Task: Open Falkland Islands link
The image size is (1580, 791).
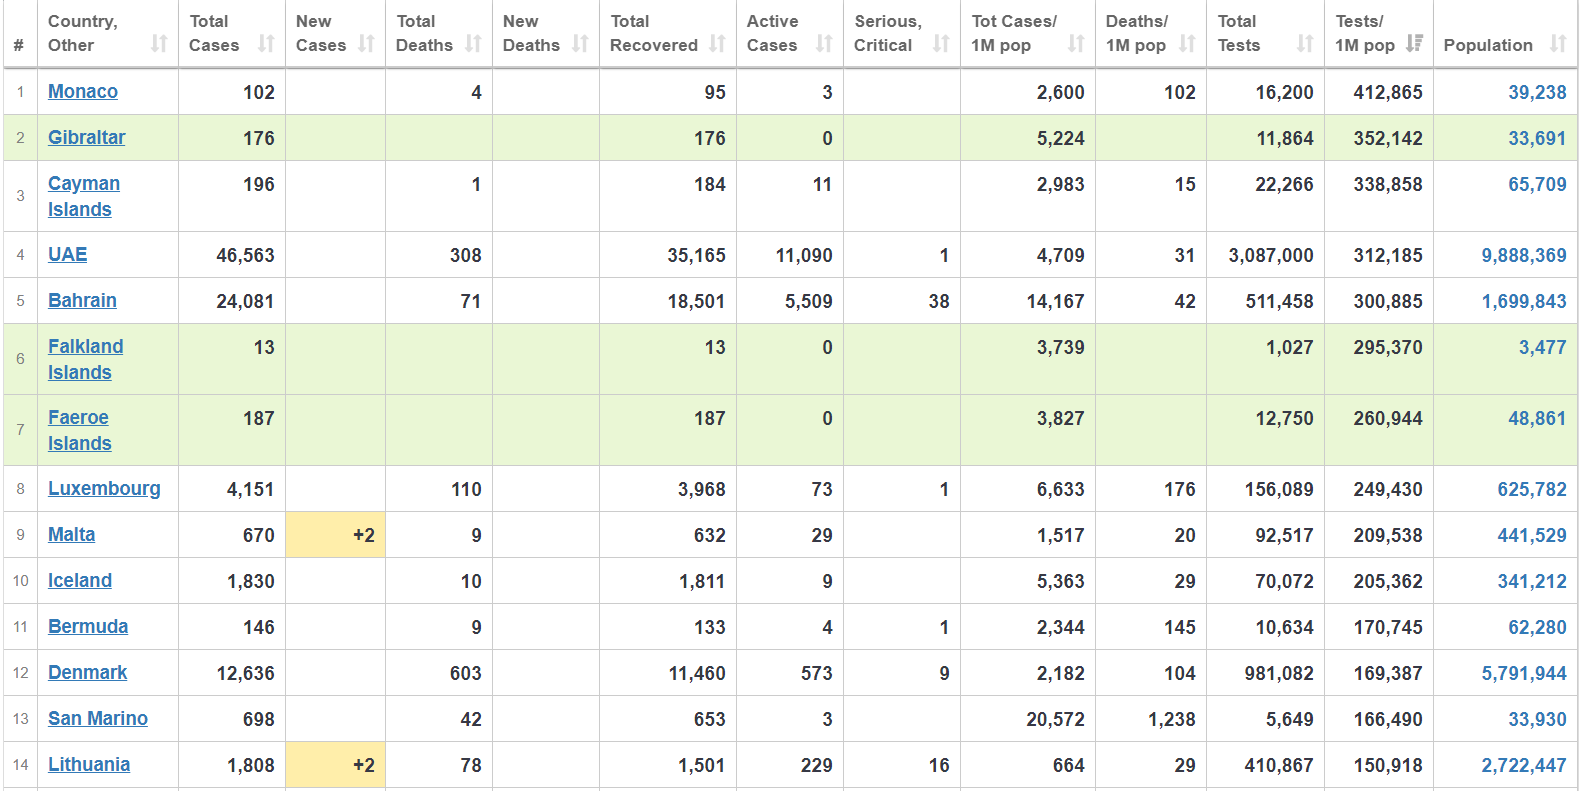Action: pos(86,359)
